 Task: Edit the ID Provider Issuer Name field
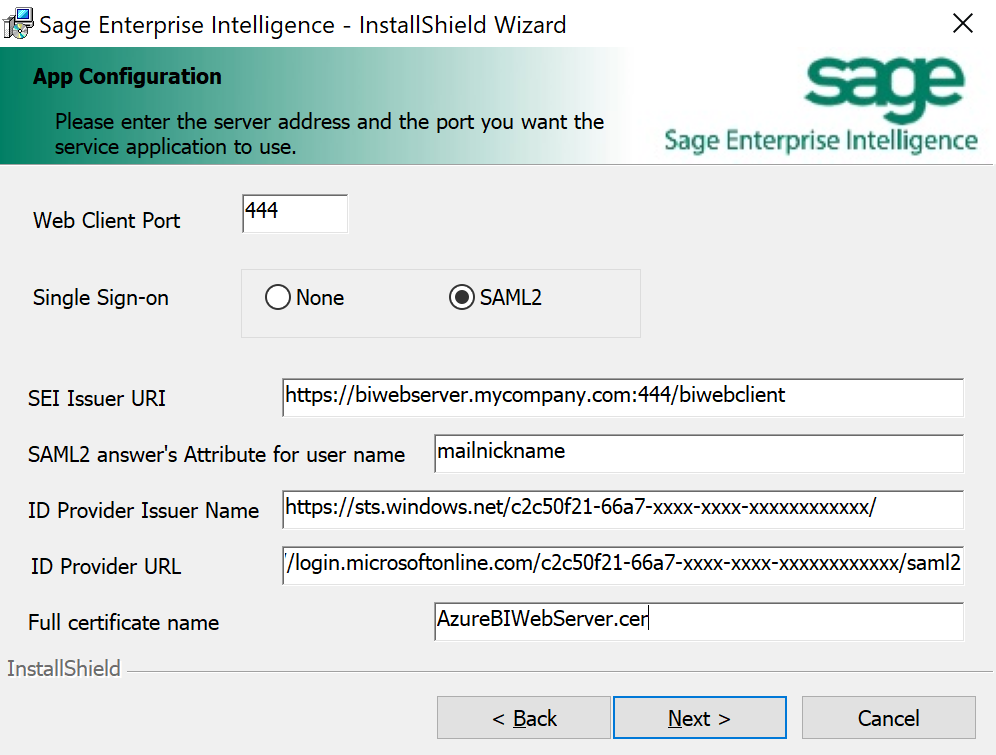622,509
